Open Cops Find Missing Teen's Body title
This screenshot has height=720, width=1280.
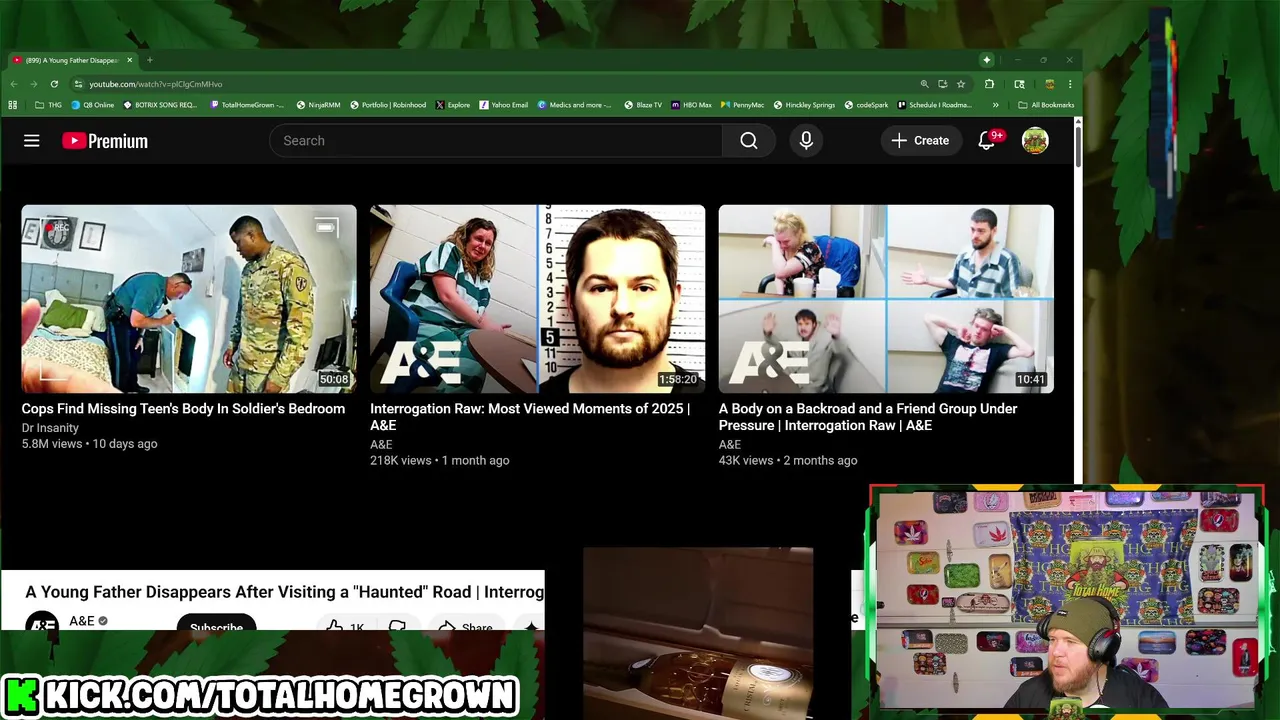(183, 409)
